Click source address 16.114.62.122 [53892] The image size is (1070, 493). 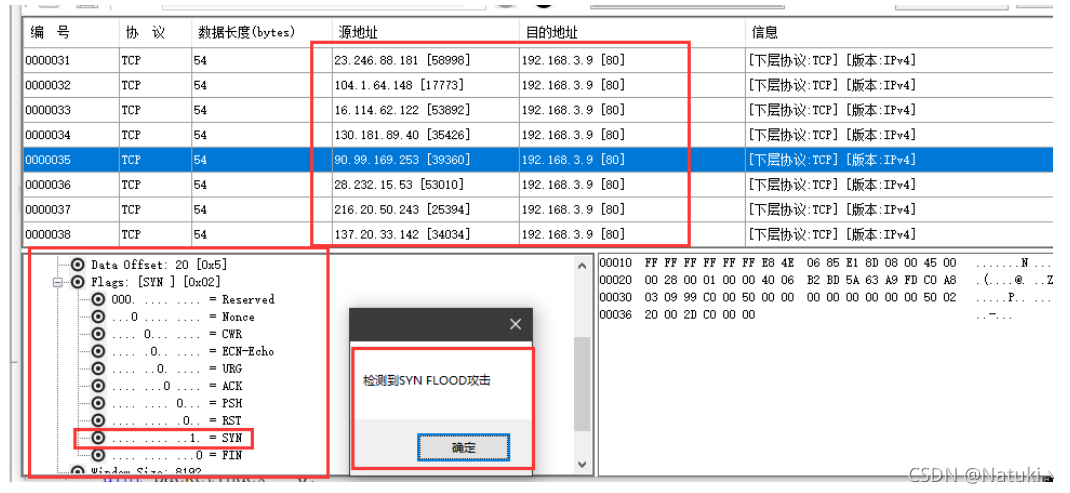[403, 110]
